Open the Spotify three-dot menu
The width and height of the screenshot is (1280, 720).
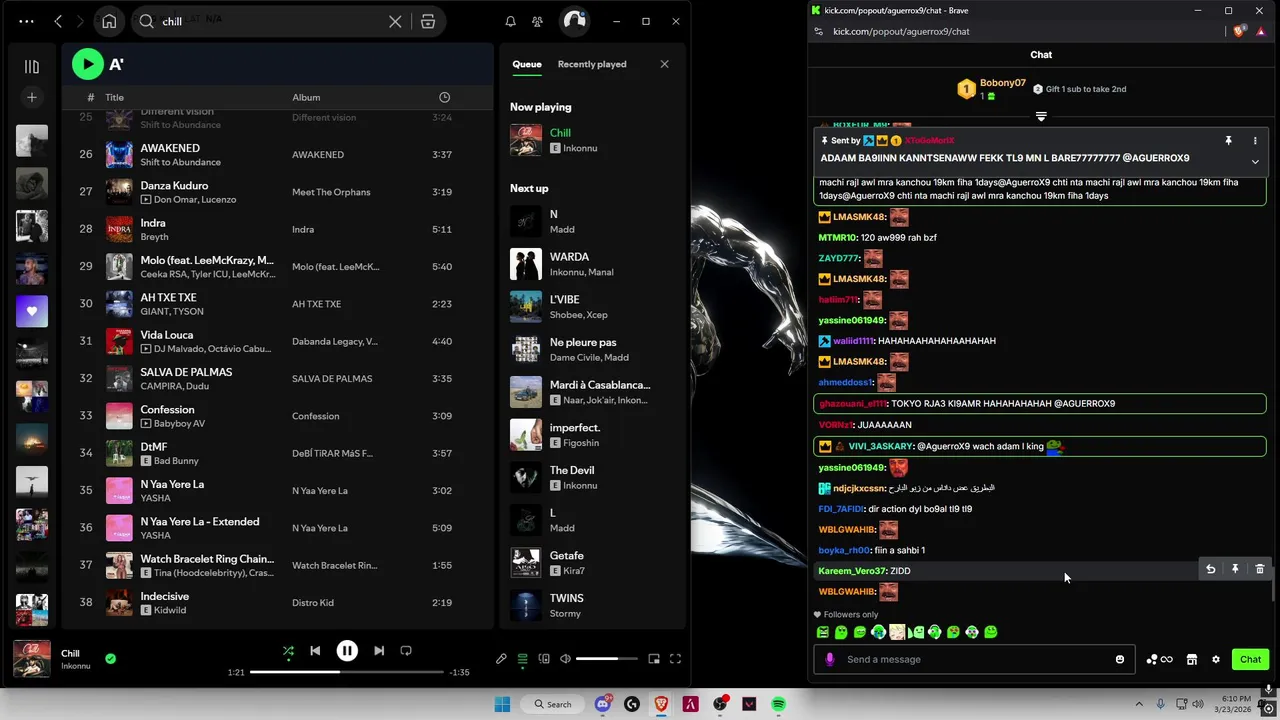tap(26, 21)
